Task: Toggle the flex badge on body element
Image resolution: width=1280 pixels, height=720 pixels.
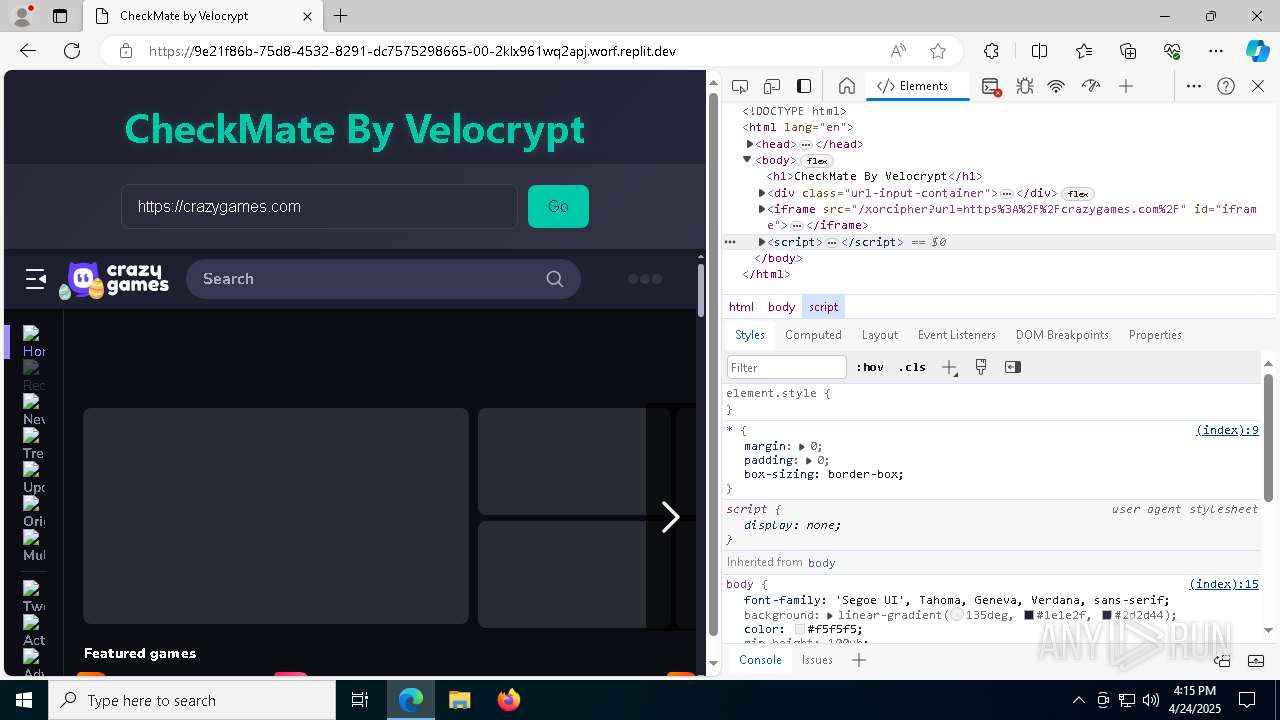Action: (817, 161)
